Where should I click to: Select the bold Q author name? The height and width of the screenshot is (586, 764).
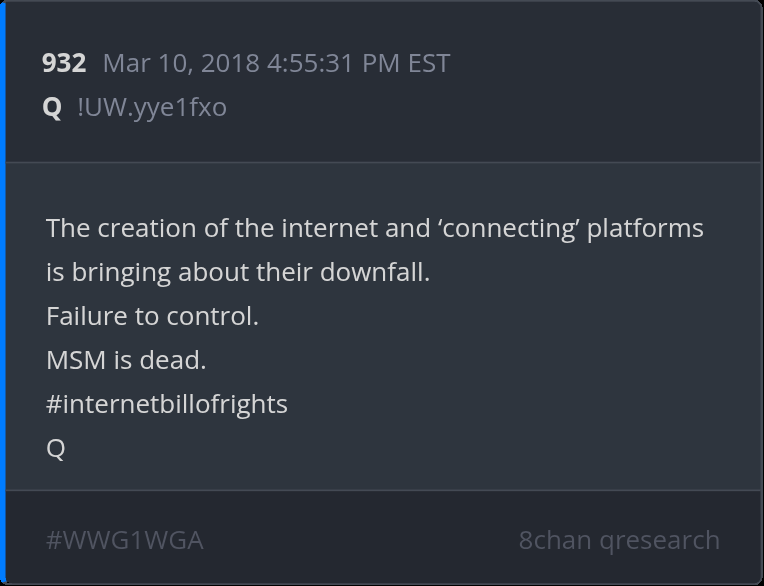(x=52, y=107)
